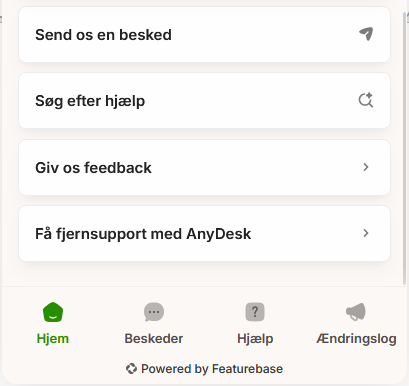Click the magnifier search icon
Screen dimensions: 409x386
click(366, 100)
